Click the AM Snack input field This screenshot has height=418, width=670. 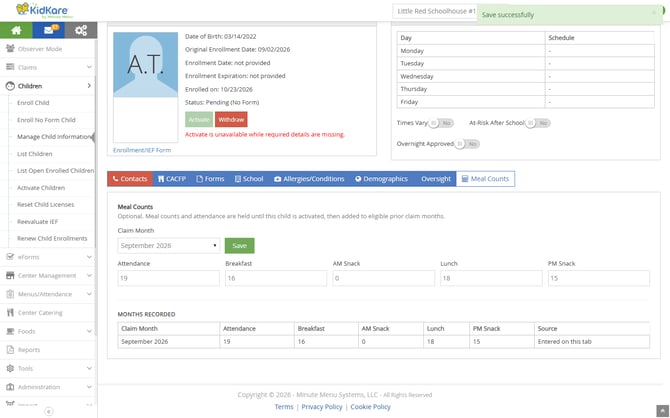(384, 278)
